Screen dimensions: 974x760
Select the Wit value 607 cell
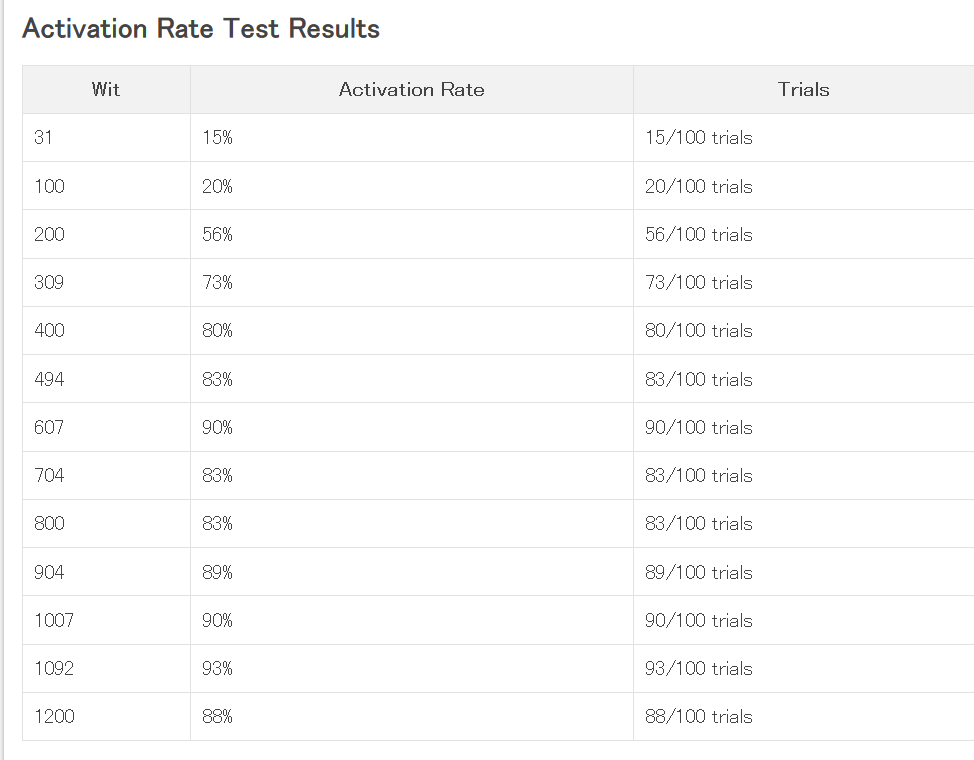106,427
